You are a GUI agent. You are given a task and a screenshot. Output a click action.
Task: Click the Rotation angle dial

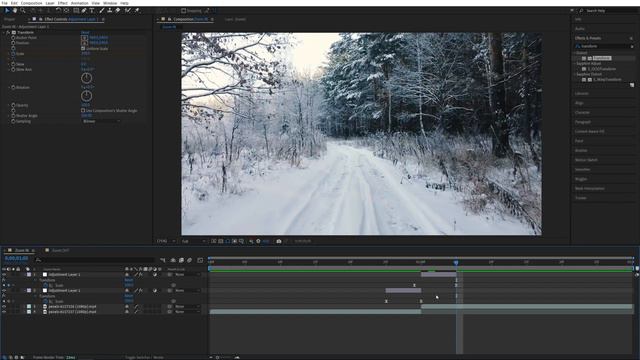click(87, 96)
